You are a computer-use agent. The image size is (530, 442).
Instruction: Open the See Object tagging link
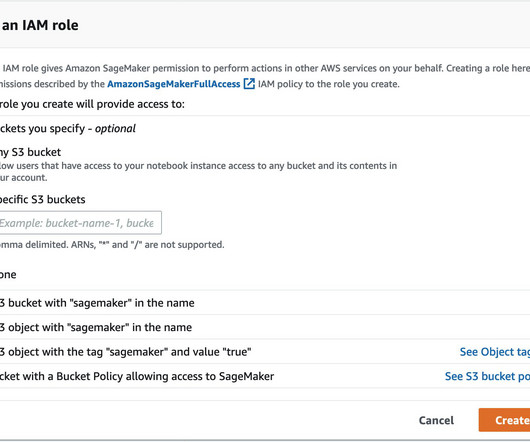pyautogui.click(x=495, y=352)
